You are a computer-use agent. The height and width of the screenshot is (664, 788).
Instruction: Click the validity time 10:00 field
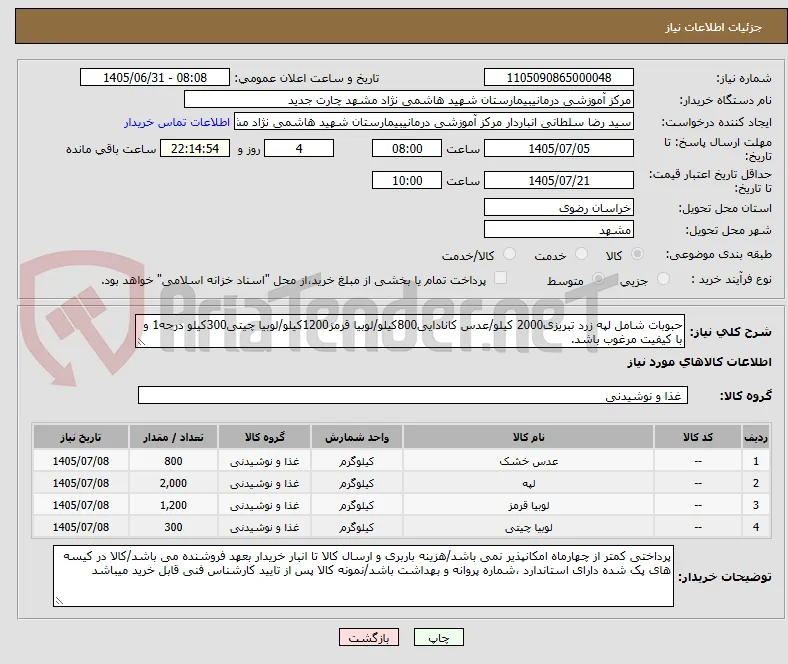coord(407,180)
